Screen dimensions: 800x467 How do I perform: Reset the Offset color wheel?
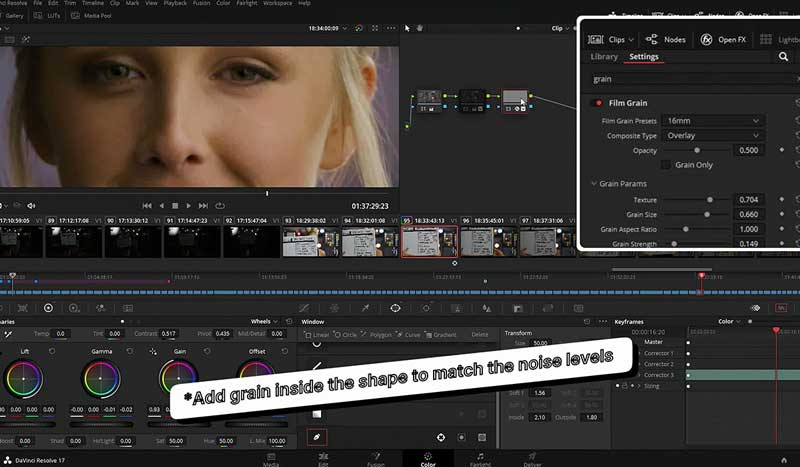tap(285, 351)
